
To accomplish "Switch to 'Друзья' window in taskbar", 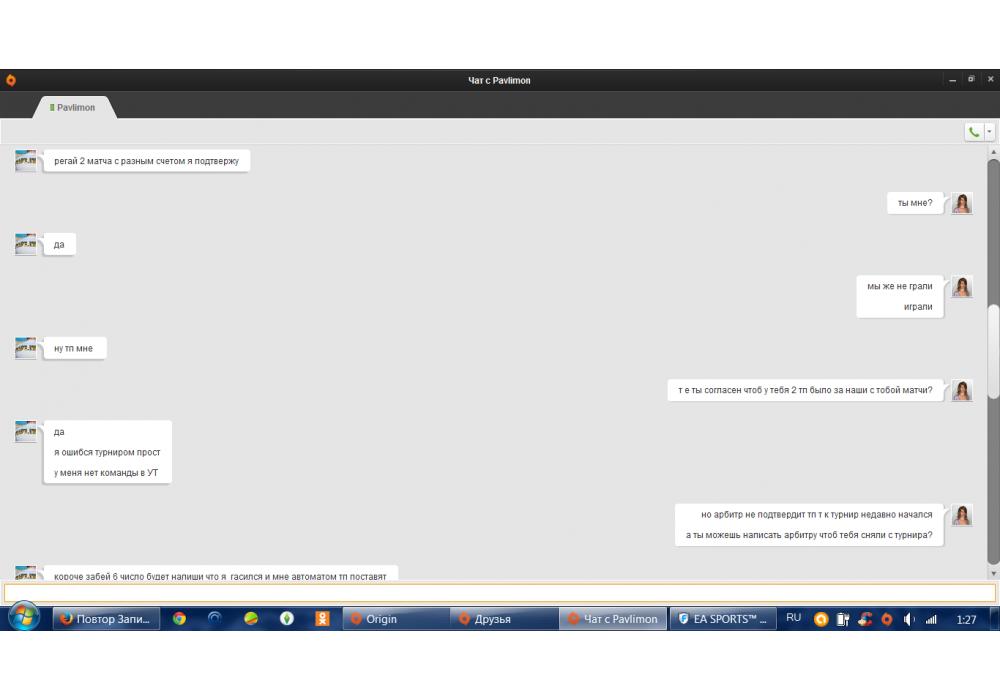I will pos(504,619).
